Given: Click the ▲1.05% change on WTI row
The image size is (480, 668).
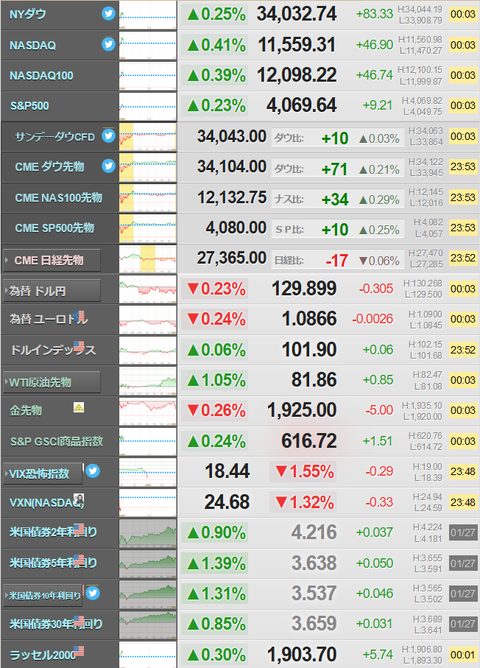Looking at the screenshot, I should coord(216,380).
